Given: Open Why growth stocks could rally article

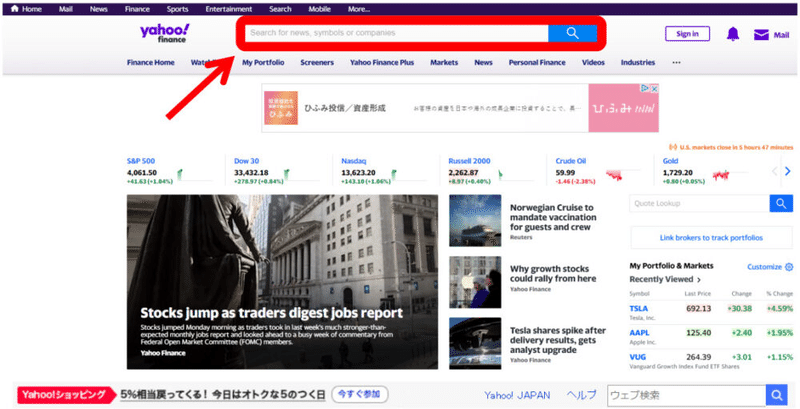Looking at the screenshot, I should pos(553,274).
